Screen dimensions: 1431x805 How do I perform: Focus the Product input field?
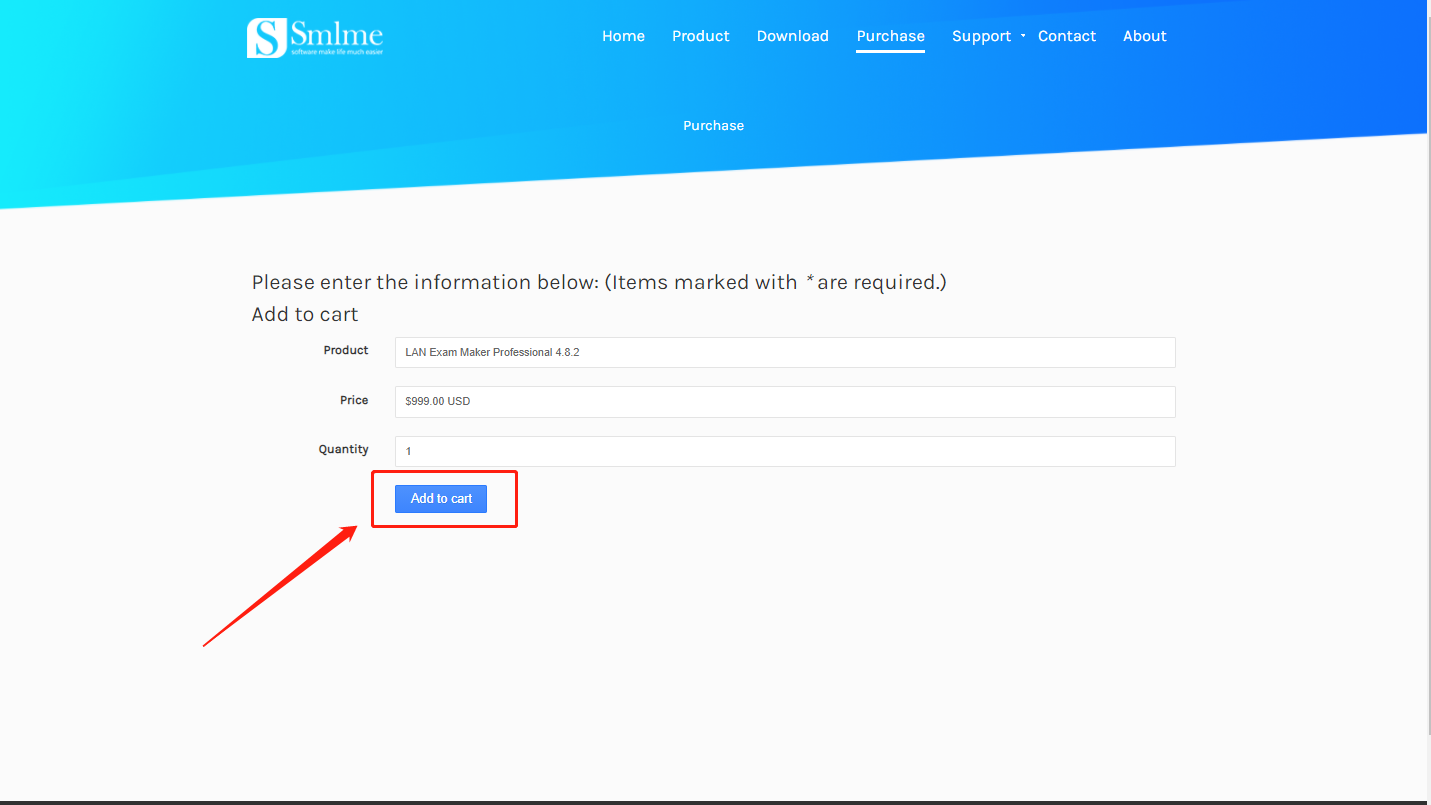point(785,352)
